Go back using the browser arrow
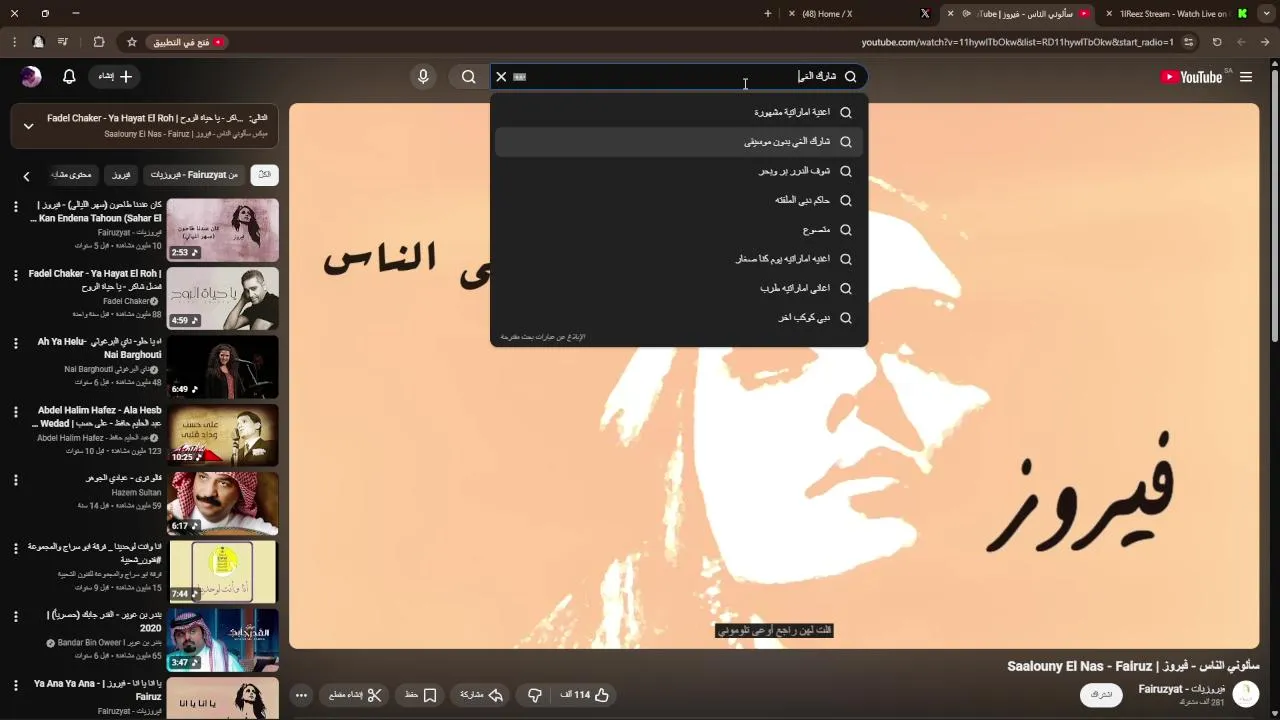This screenshot has width=1280, height=720. click(x=1265, y=42)
